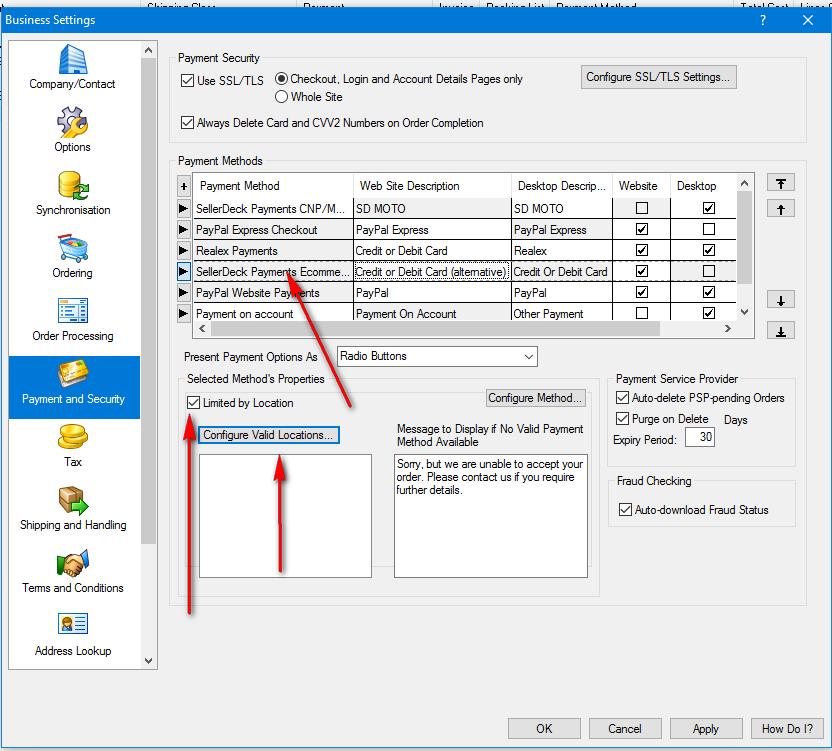832x751 pixels.
Task: Click the Ordering shopping cart icon
Action: [x=73, y=249]
